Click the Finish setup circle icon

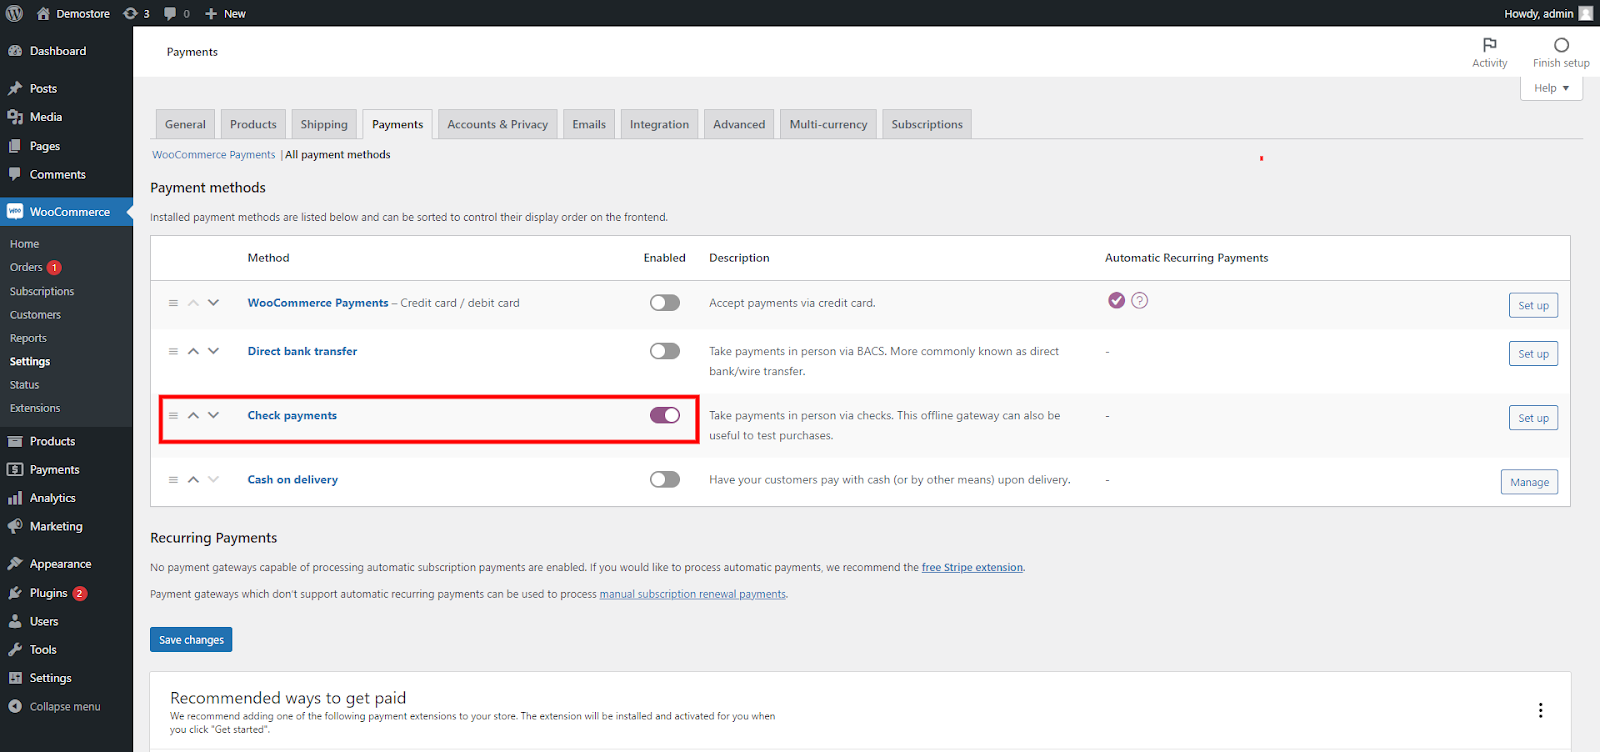pos(1561,45)
